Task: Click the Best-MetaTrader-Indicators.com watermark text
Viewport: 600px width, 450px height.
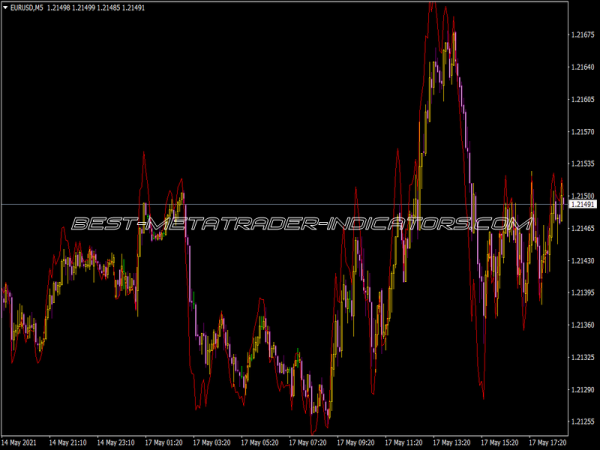Action: click(x=300, y=225)
